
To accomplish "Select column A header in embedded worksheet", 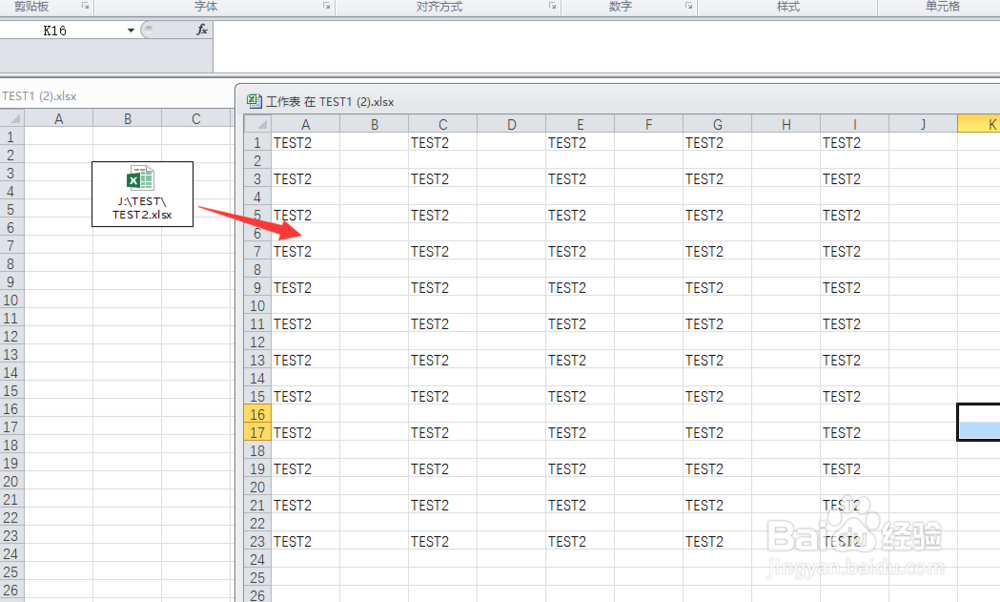I will [x=305, y=124].
